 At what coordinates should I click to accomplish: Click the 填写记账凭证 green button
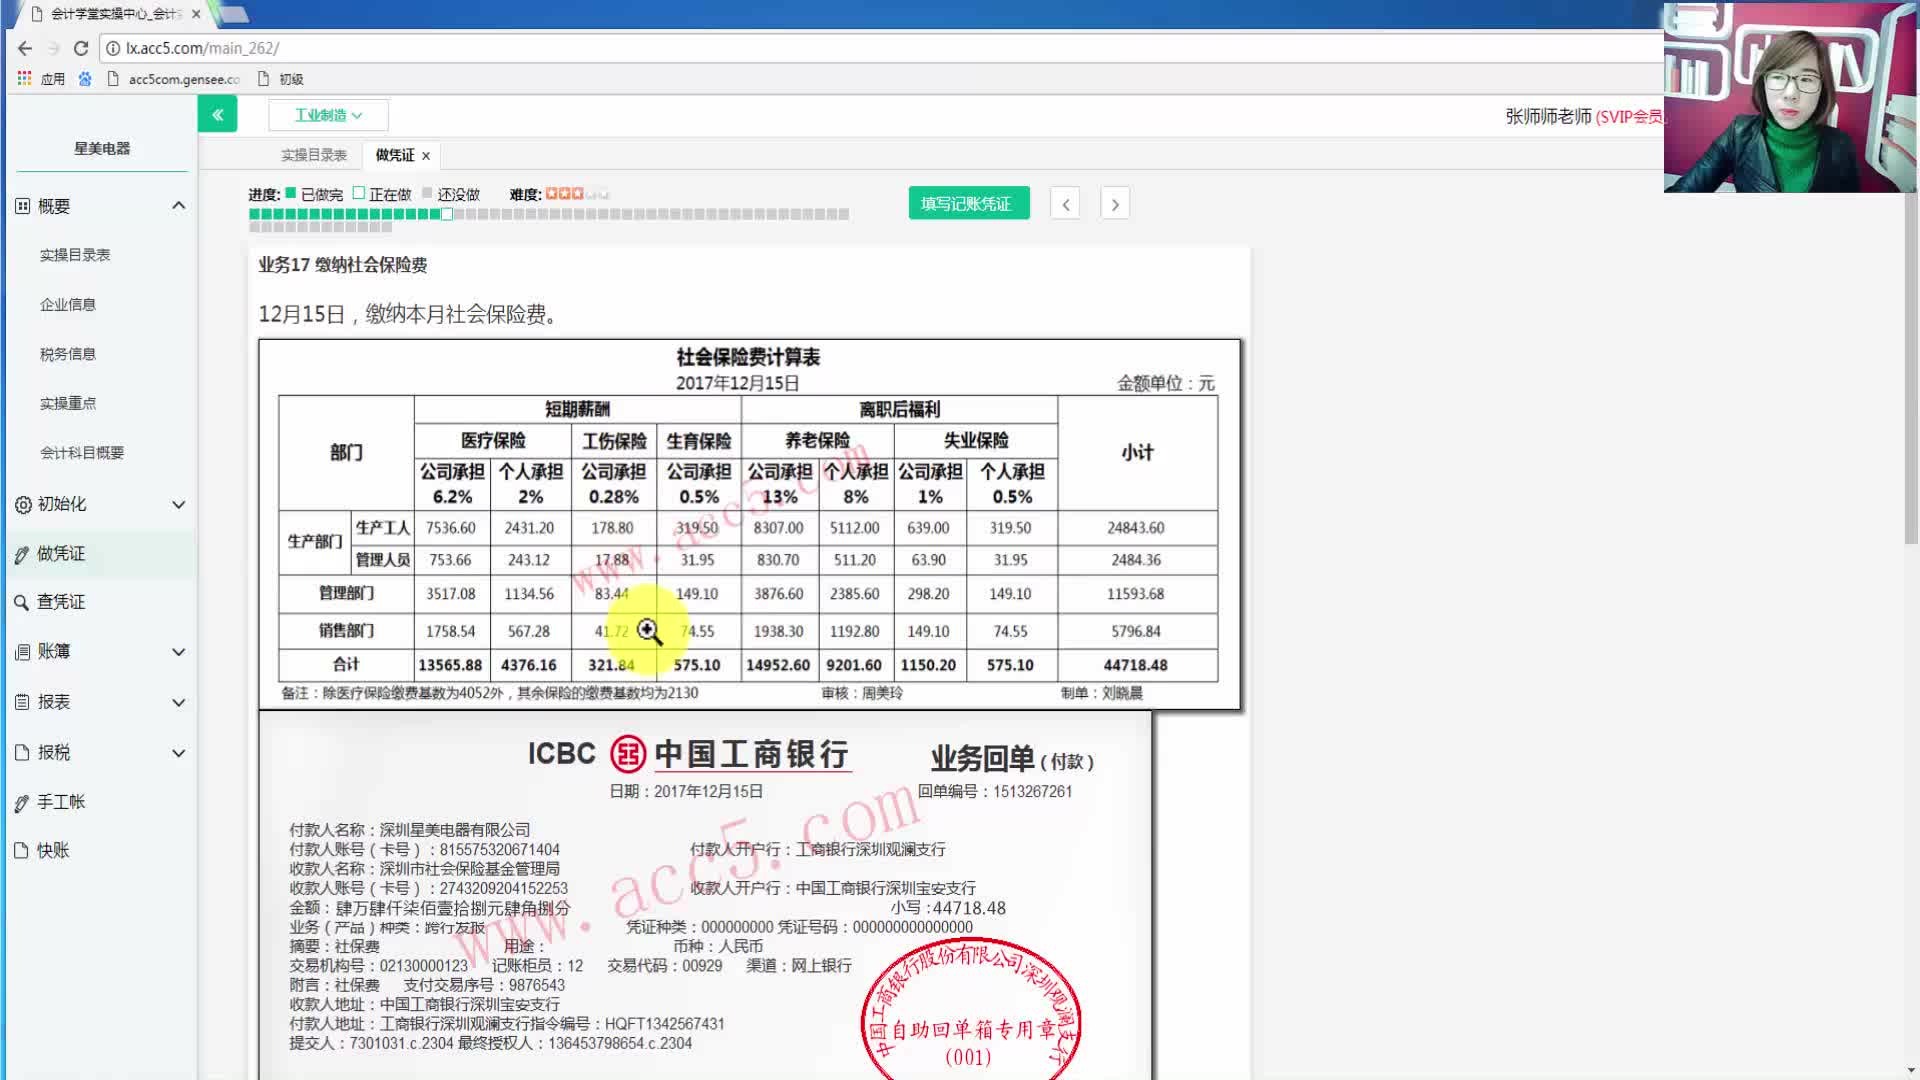point(967,202)
